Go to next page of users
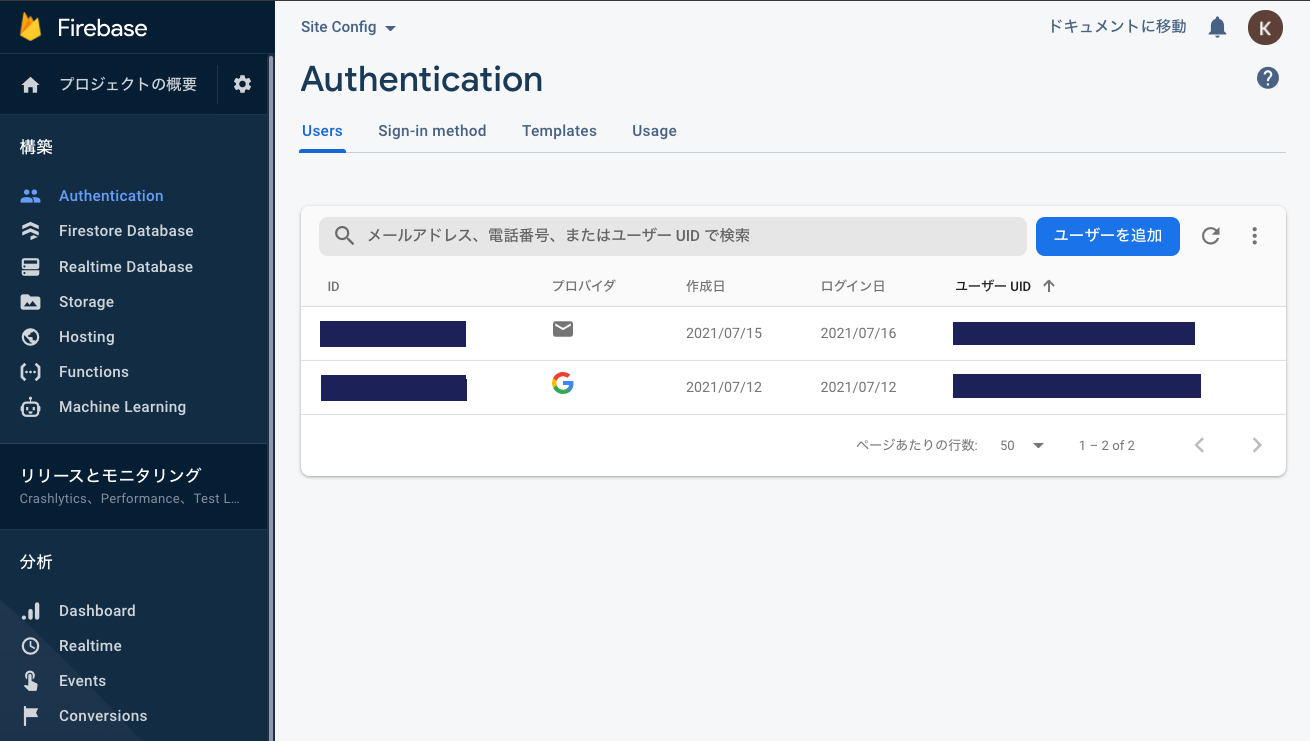This screenshot has height=741, width=1310. pyautogui.click(x=1257, y=445)
